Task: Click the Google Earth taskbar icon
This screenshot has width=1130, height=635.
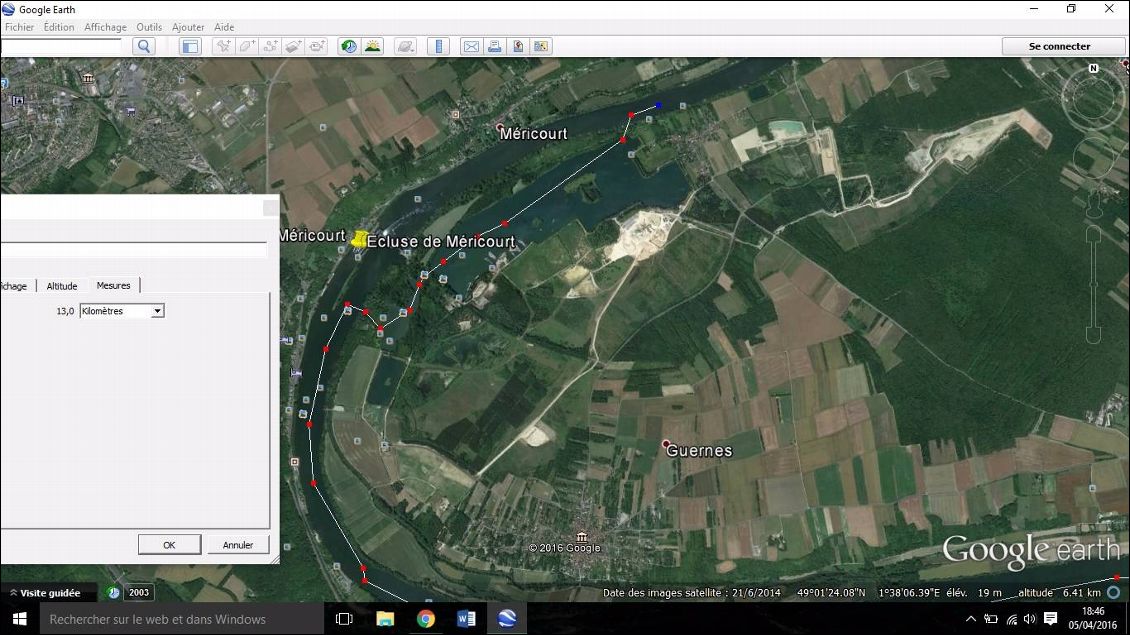Action: coord(507,619)
